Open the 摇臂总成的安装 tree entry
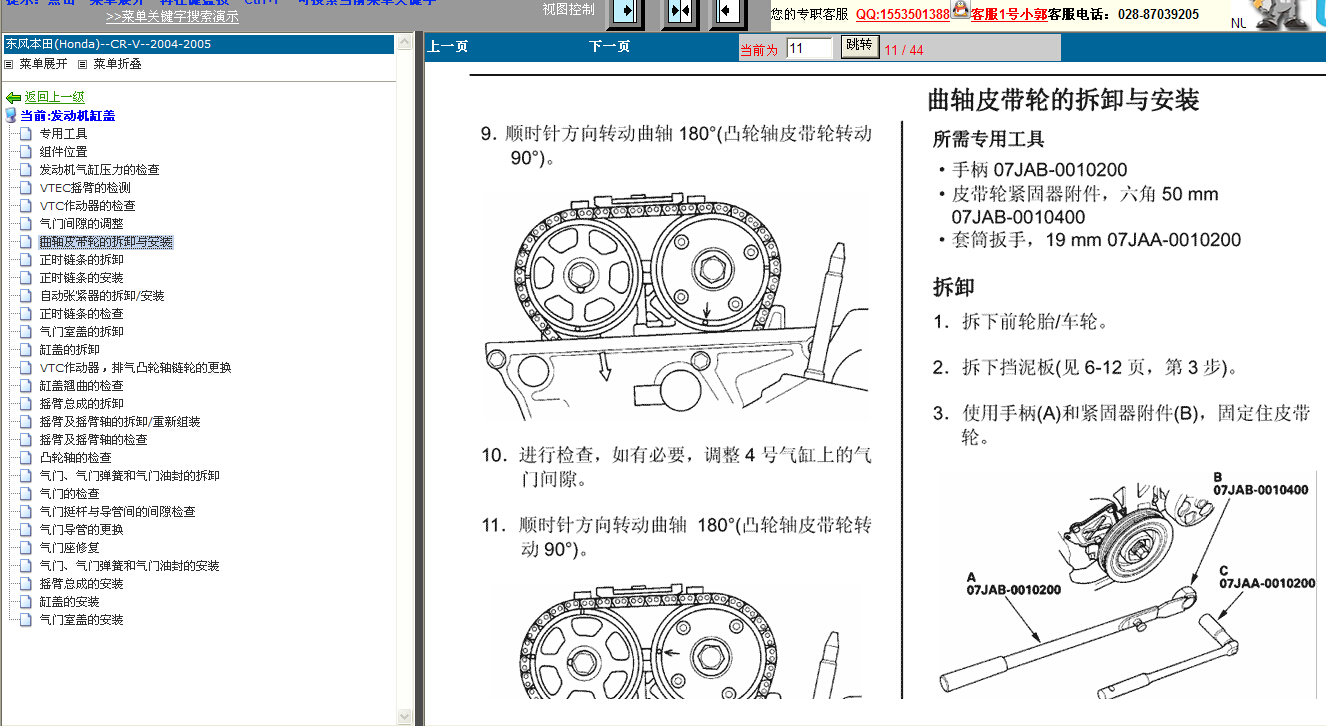Screen dimensions: 1326x726 (81, 584)
